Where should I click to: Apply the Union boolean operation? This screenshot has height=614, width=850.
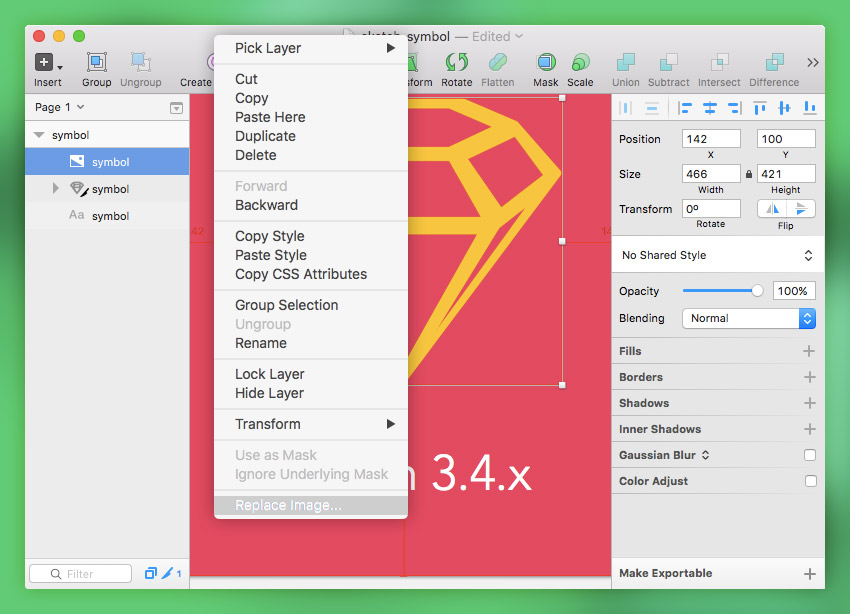click(x=625, y=63)
